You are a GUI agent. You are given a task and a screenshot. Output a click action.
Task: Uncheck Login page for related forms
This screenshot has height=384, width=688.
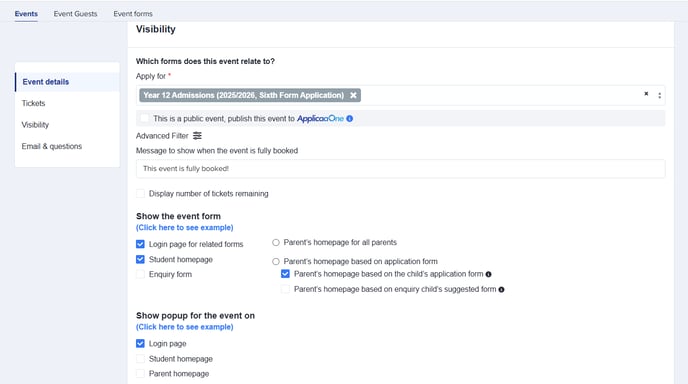click(140, 244)
